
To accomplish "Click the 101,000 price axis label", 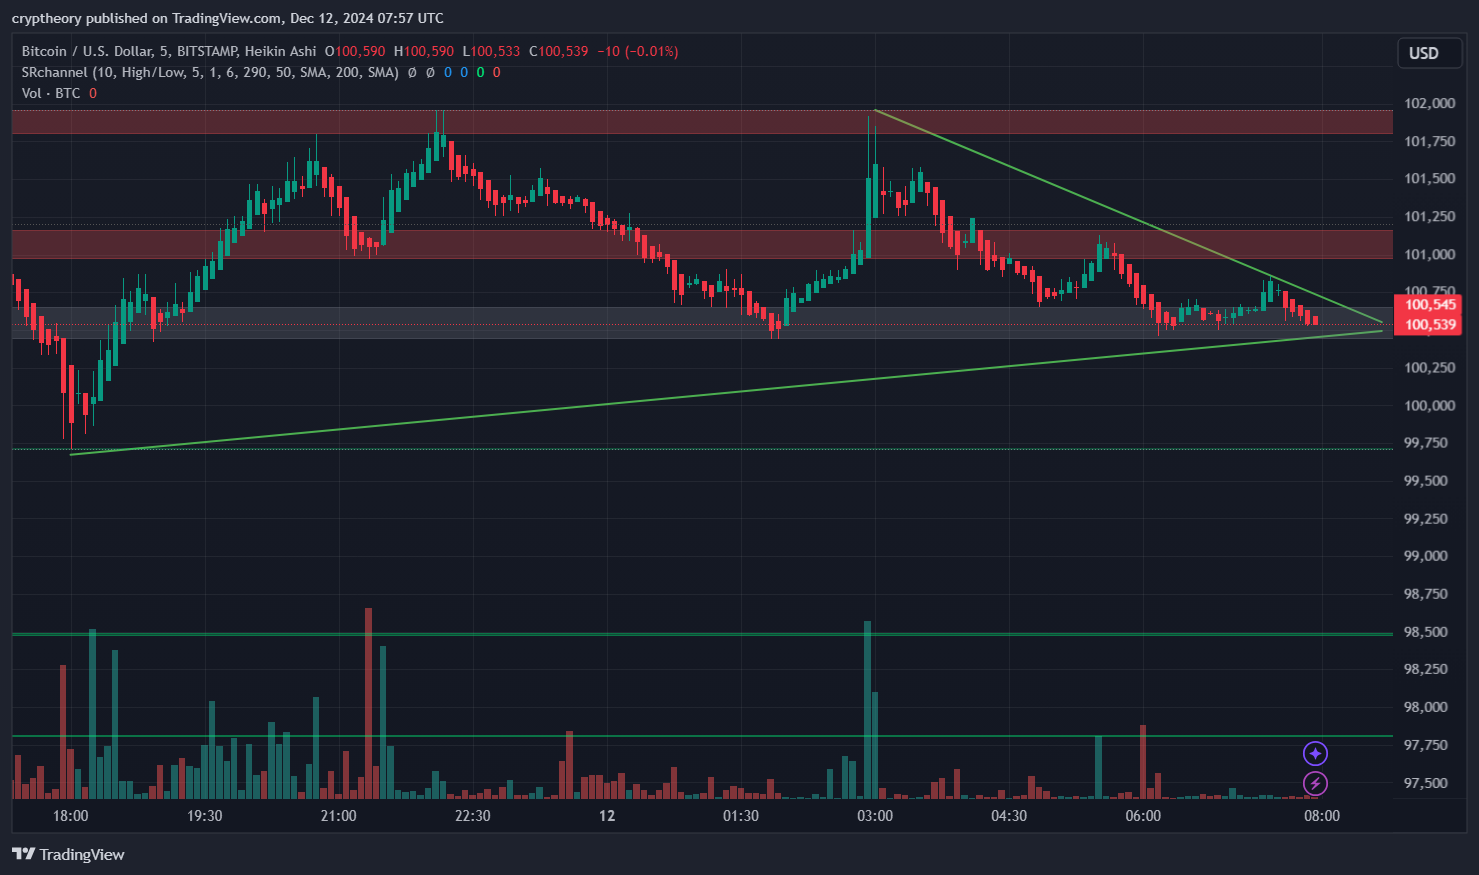I will pyautogui.click(x=1429, y=254).
